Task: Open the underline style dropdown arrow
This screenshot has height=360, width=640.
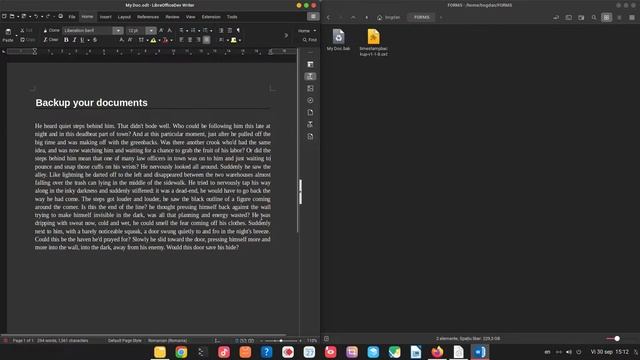Action: pyautogui.click(x=88, y=40)
